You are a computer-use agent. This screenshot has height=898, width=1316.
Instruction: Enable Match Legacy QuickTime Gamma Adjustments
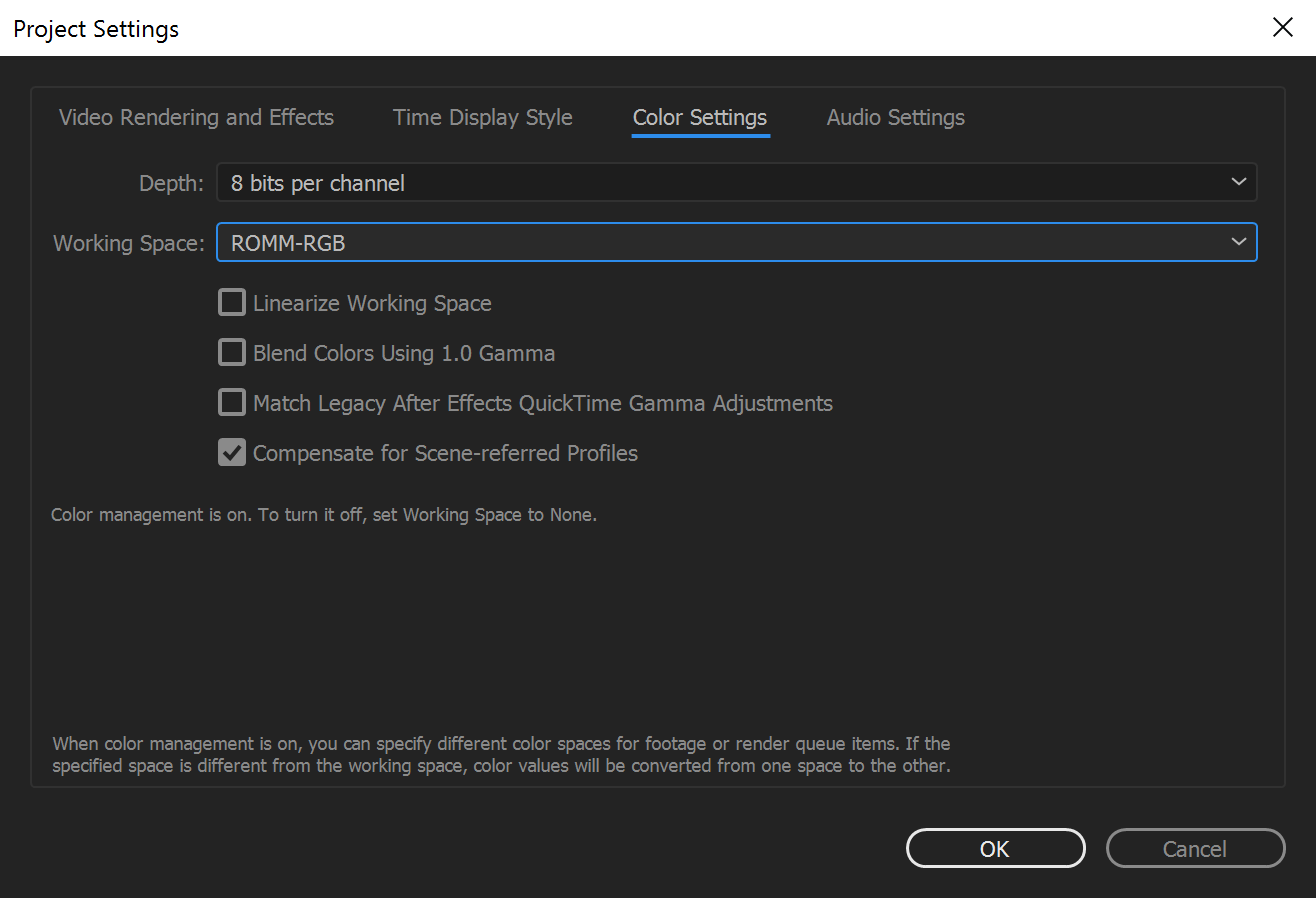pyautogui.click(x=231, y=402)
